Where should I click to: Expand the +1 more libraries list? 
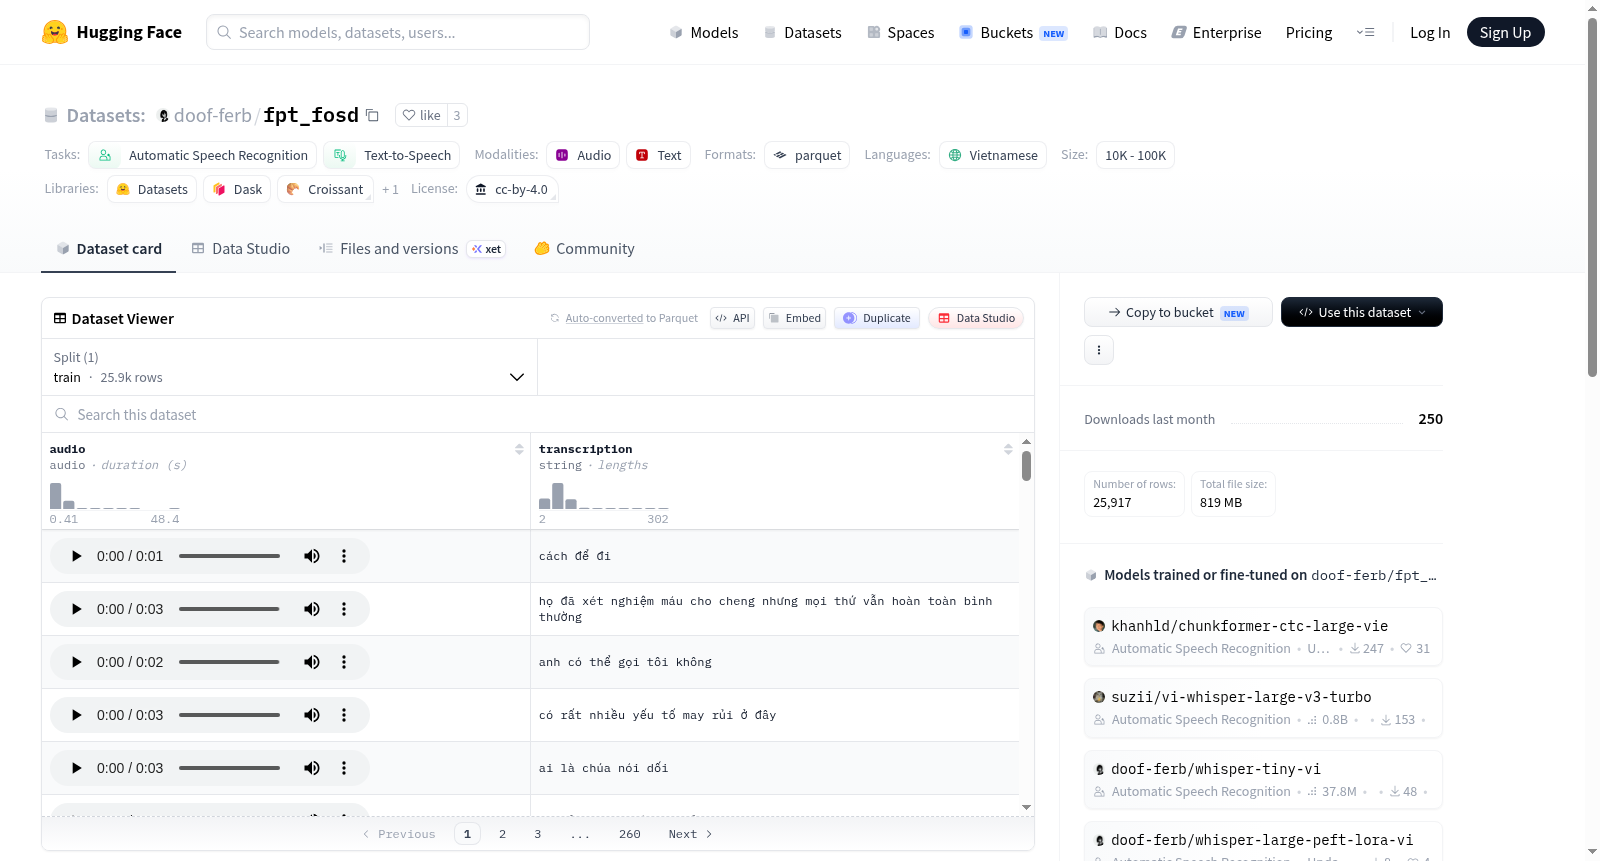click(x=390, y=189)
